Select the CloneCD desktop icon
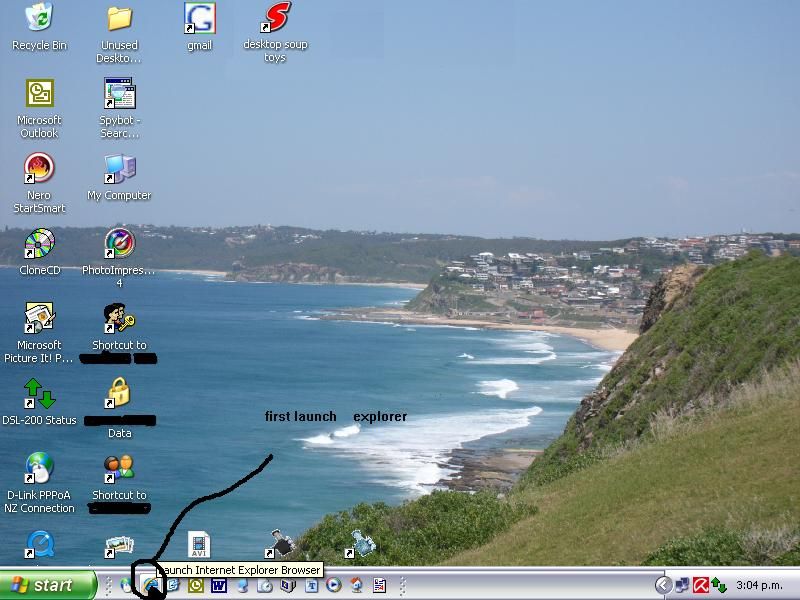Viewport: 800px width, 600px height. pos(39,252)
